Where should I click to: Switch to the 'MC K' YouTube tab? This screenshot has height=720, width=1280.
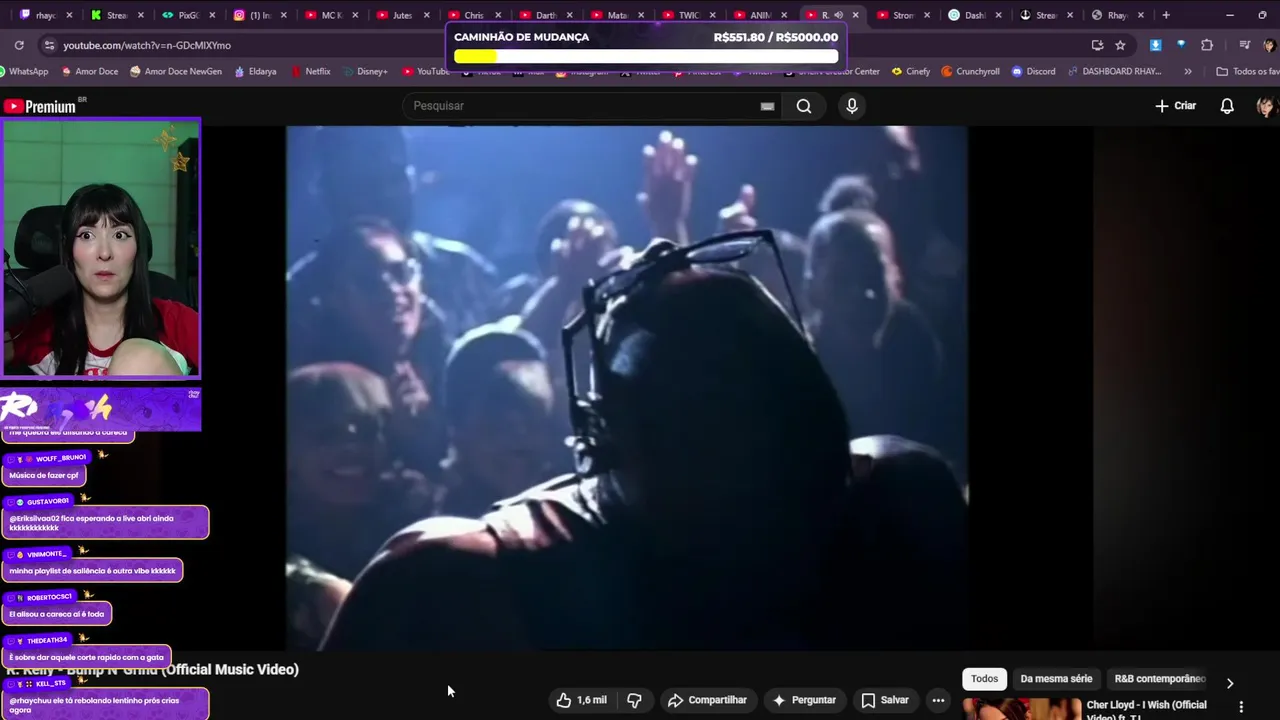click(330, 15)
